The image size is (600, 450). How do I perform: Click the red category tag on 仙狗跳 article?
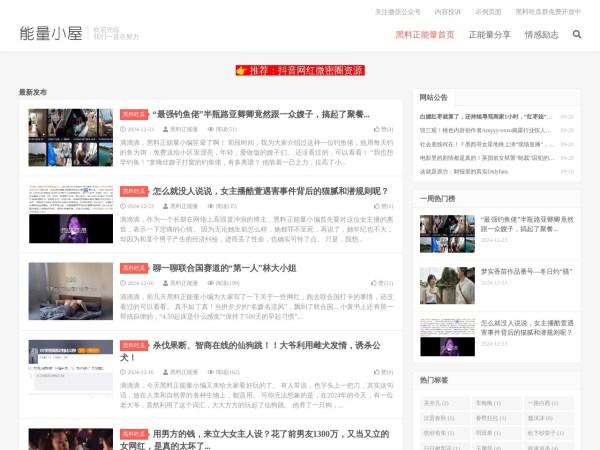click(x=134, y=345)
